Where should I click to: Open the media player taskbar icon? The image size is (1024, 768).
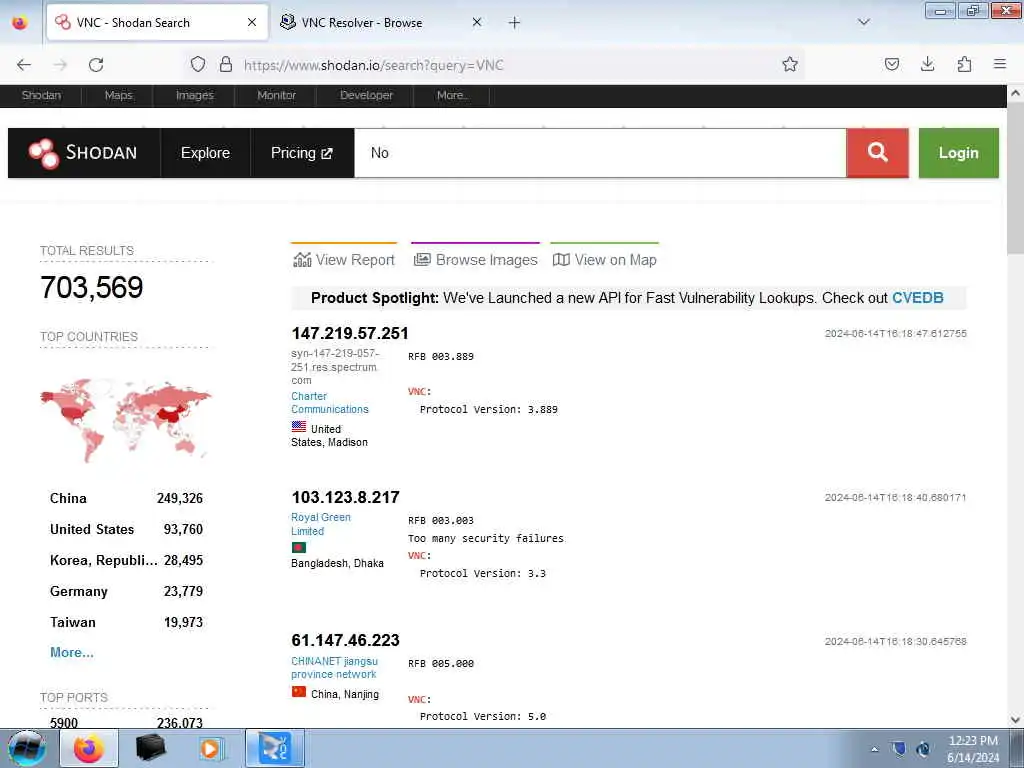[x=210, y=748]
